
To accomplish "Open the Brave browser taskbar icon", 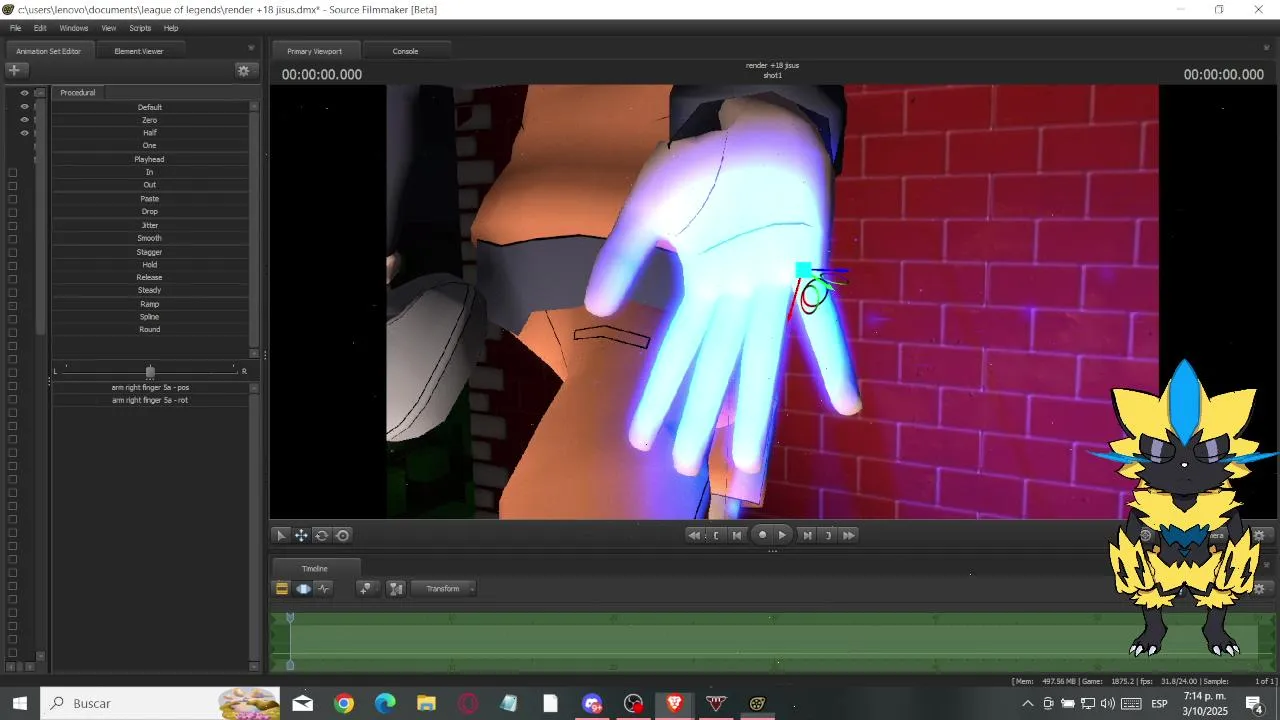I will pos(674,704).
